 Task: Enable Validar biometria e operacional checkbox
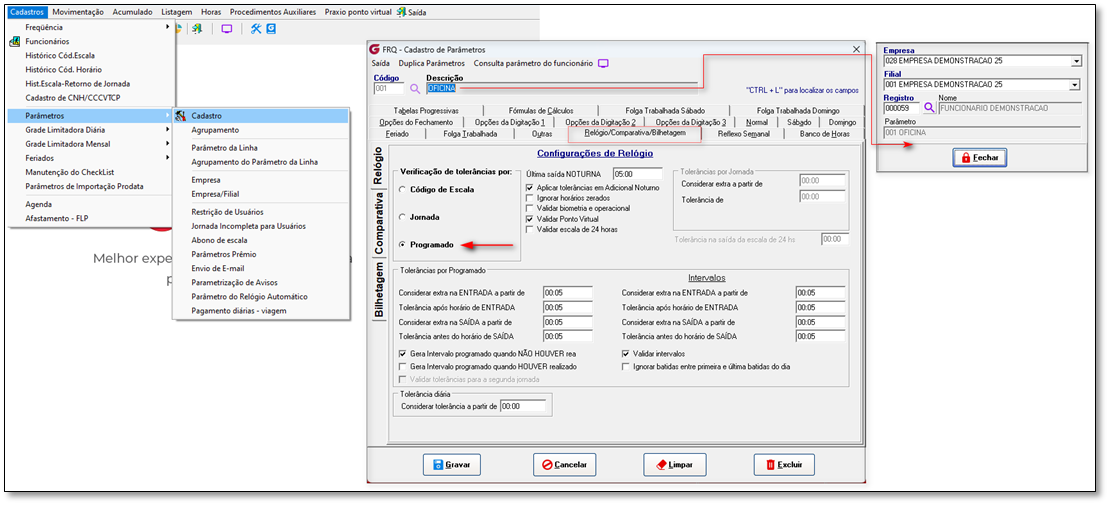pyautogui.click(x=530, y=209)
